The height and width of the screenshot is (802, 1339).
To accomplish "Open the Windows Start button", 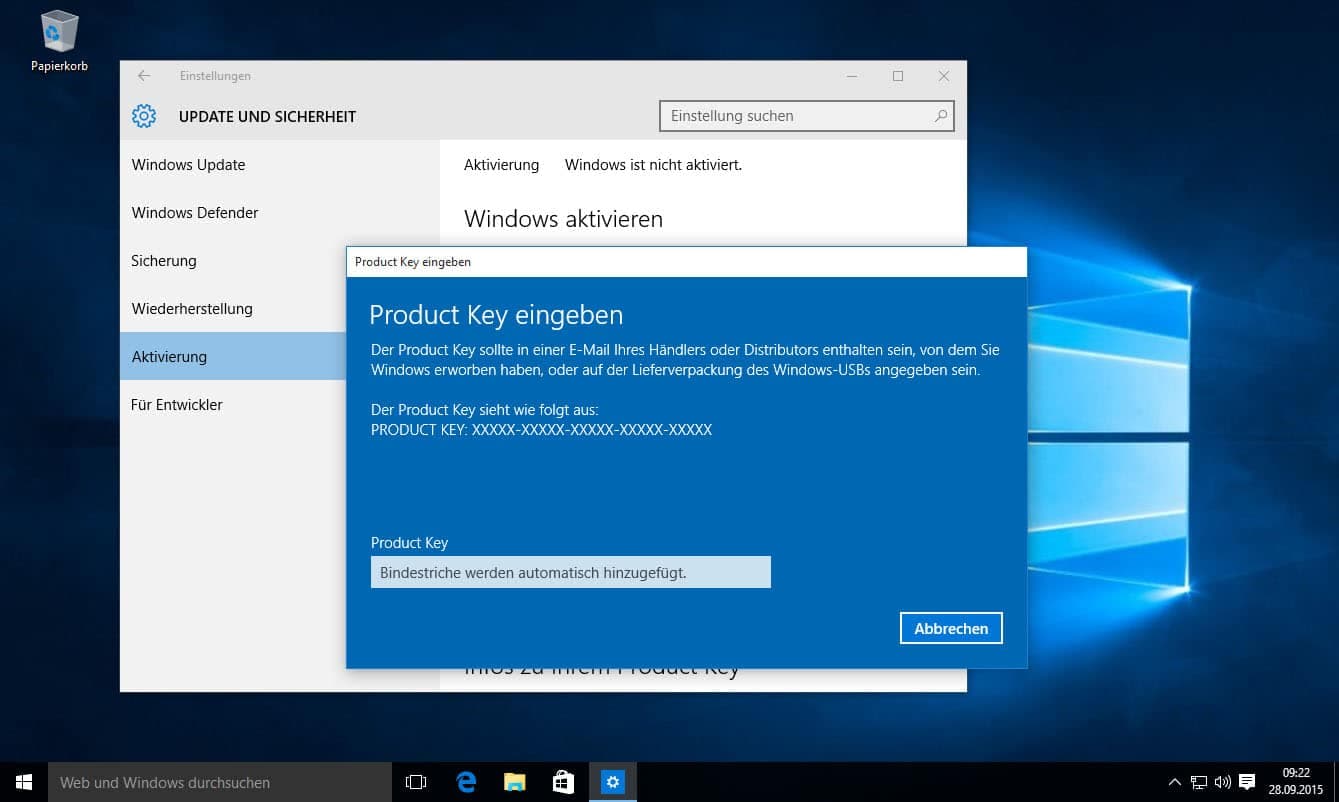I will 24,782.
